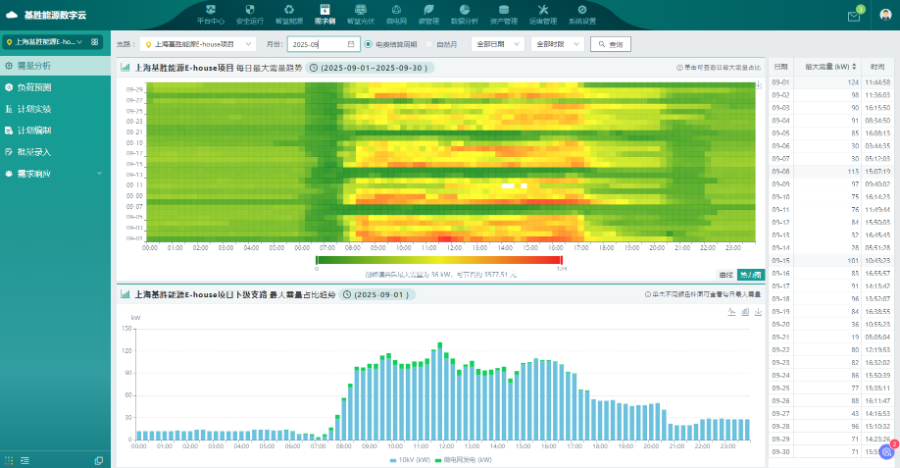Open the 平台中心 platform center module
Viewport: 900px width, 468px height.
coord(210,14)
